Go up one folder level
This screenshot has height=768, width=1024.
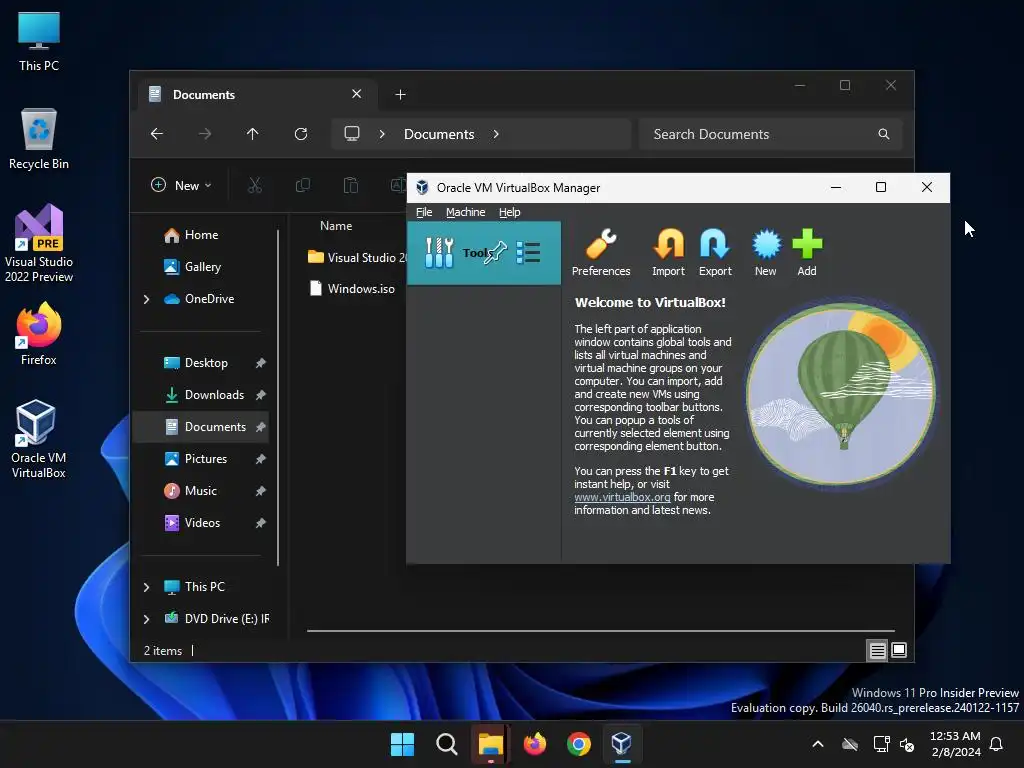pos(253,134)
